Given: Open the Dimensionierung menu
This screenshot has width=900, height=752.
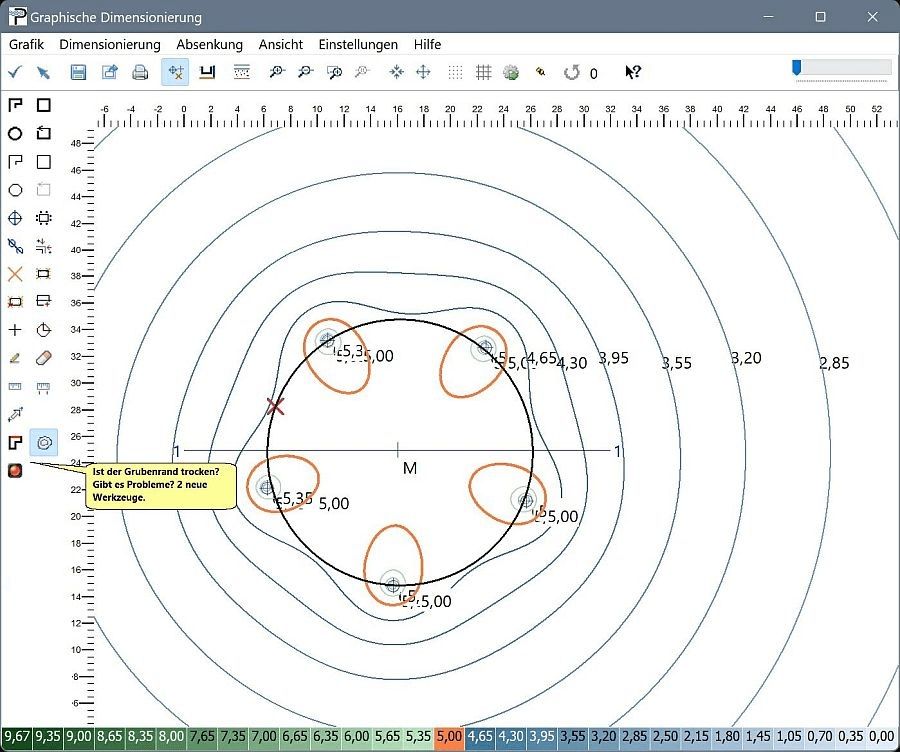Looking at the screenshot, I should pyautogui.click(x=110, y=44).
